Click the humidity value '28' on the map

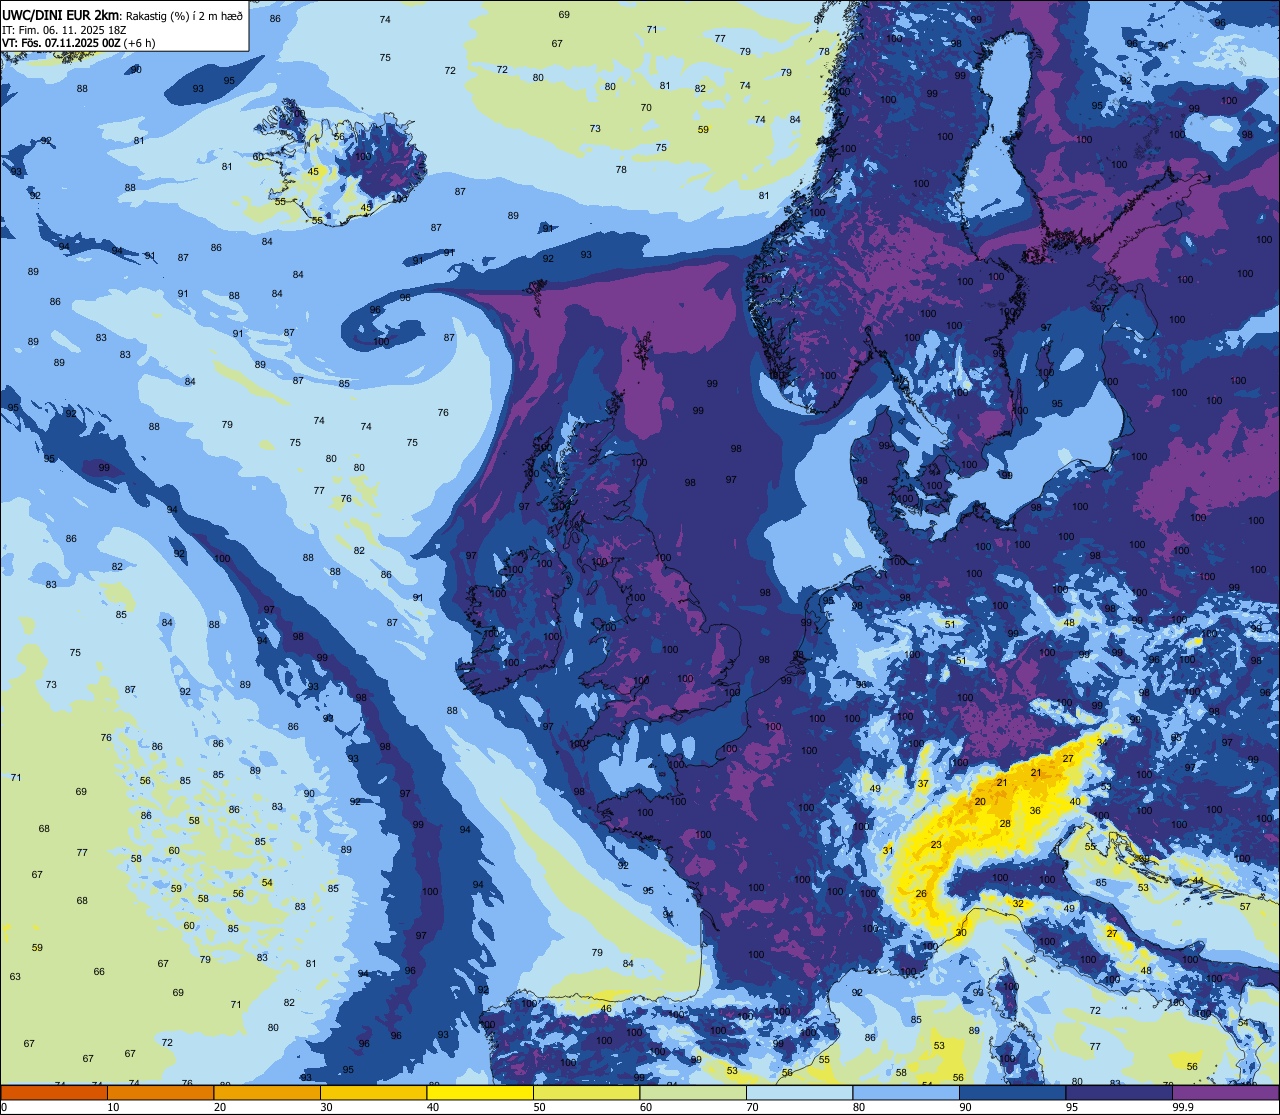coord(1005,824)
